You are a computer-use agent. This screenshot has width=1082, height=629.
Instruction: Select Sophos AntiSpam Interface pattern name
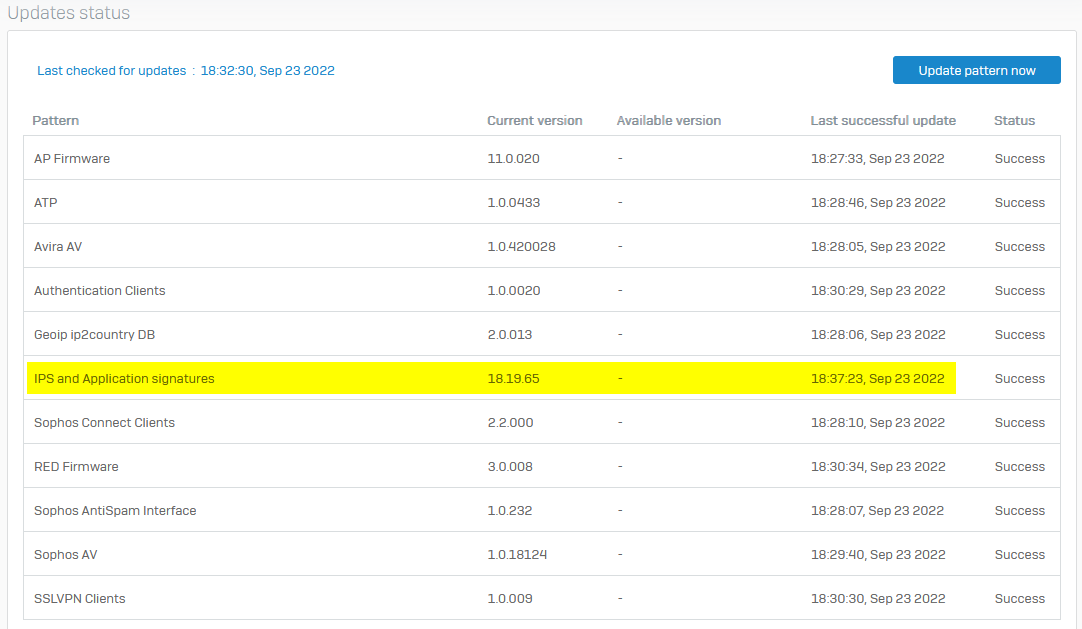[x=115, y=511]
